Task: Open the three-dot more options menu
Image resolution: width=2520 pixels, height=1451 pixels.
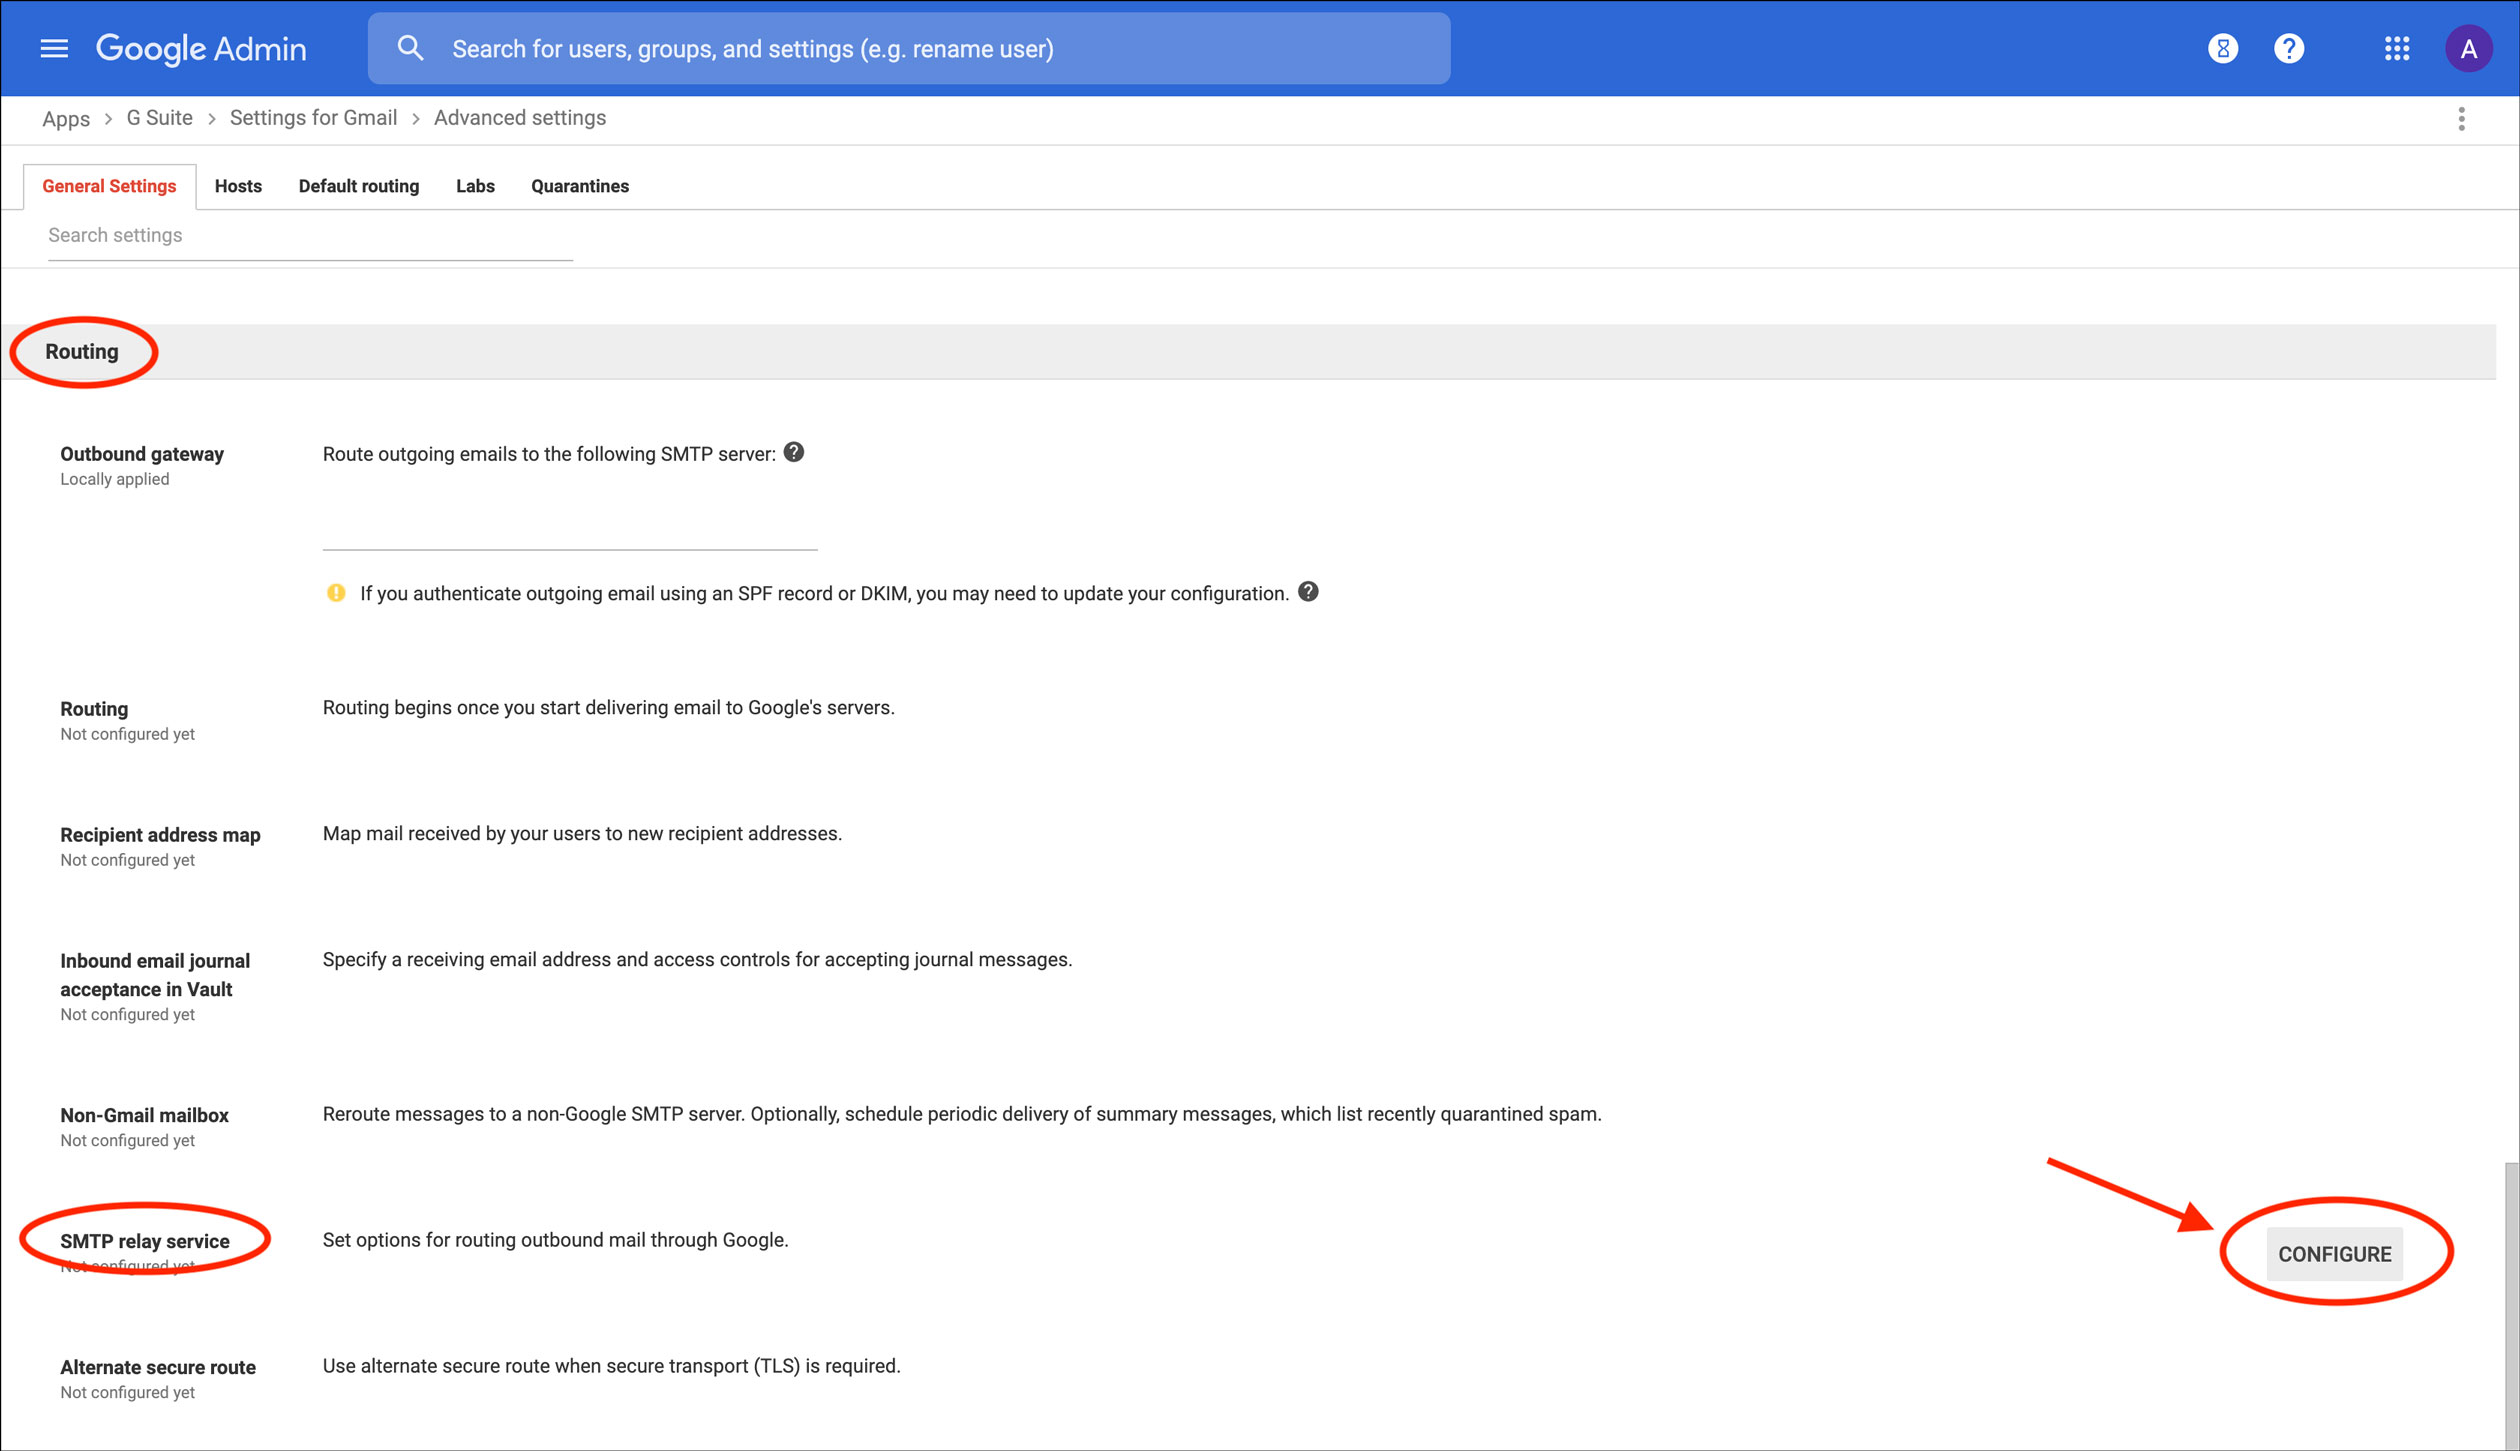Action: (x=2461, y=119)
